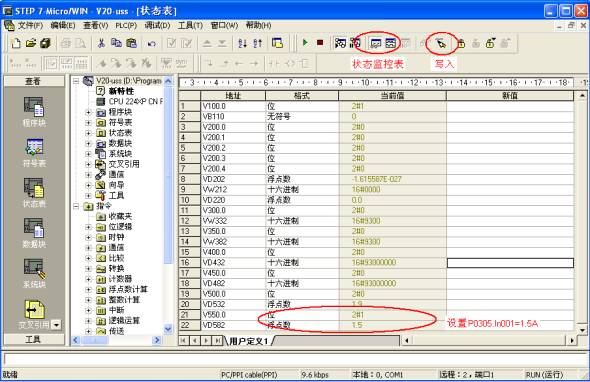
Task: Open 符号表 from the navigation bar
Action: click(34, 152)
